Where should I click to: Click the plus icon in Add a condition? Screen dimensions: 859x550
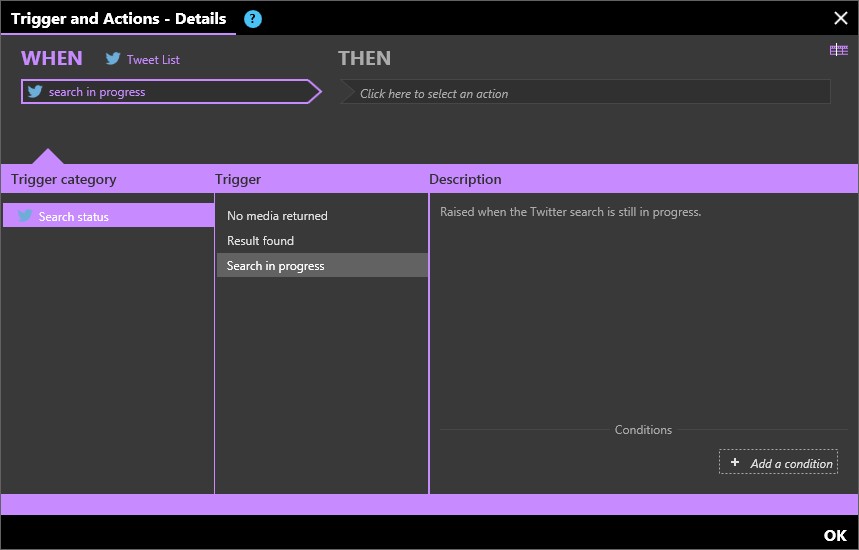pyautogui.click(x=735, y=462)
